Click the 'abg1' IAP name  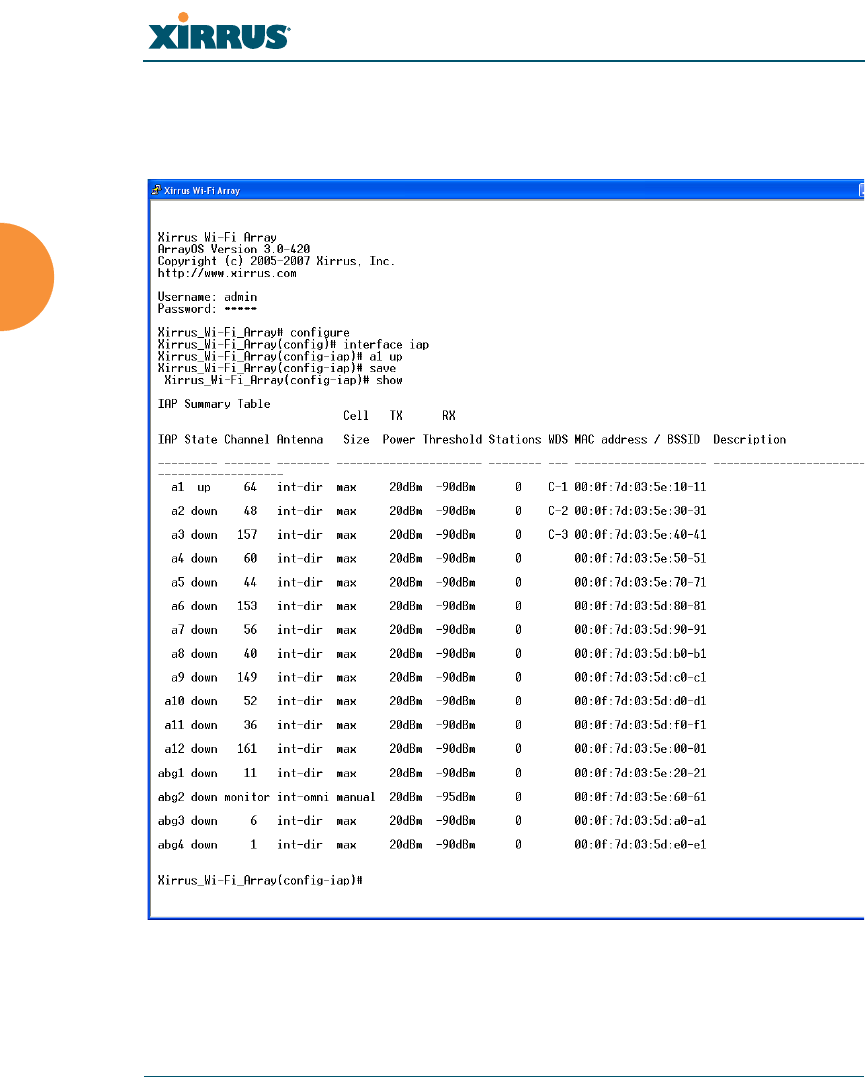pyautogui.click(x=171, y=773)
